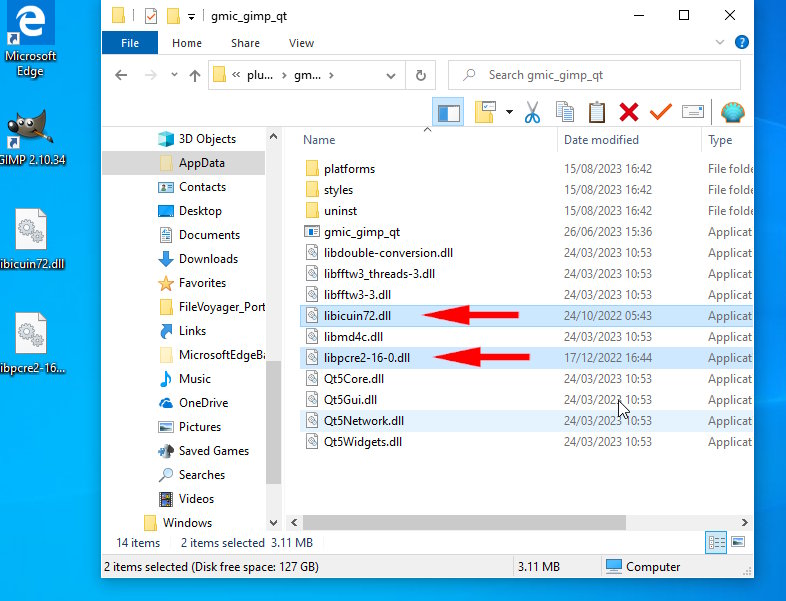
Task: Expand the ribbon with the chevron
Action: tap(720, 42)
